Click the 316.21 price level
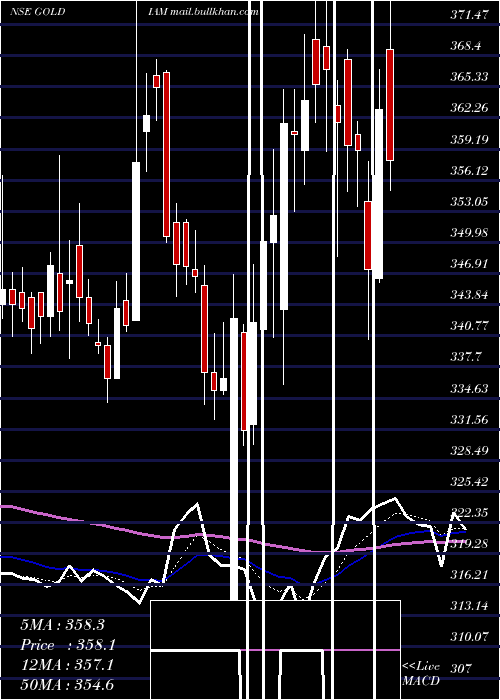Image resolution: width=500 pixels, height=700 pixels. click(x=469, y=575)
